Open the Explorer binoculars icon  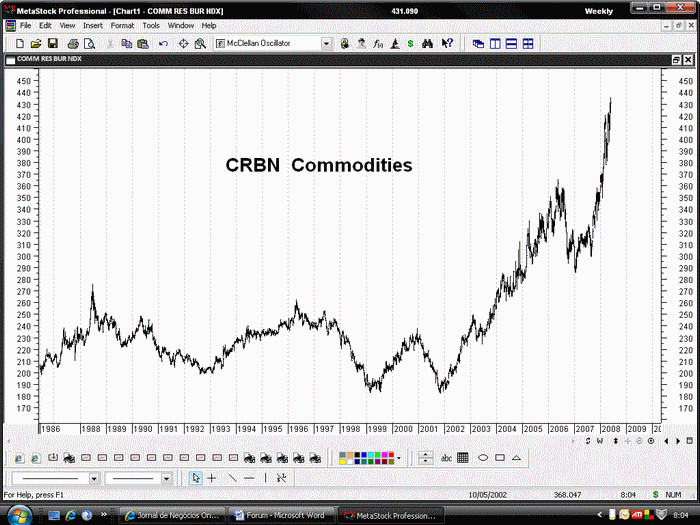tap(427, 44)
